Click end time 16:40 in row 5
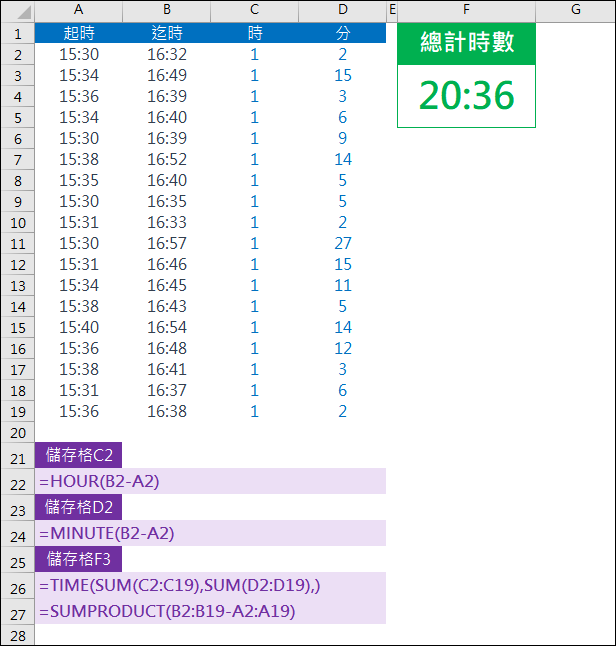 [166, 117]
